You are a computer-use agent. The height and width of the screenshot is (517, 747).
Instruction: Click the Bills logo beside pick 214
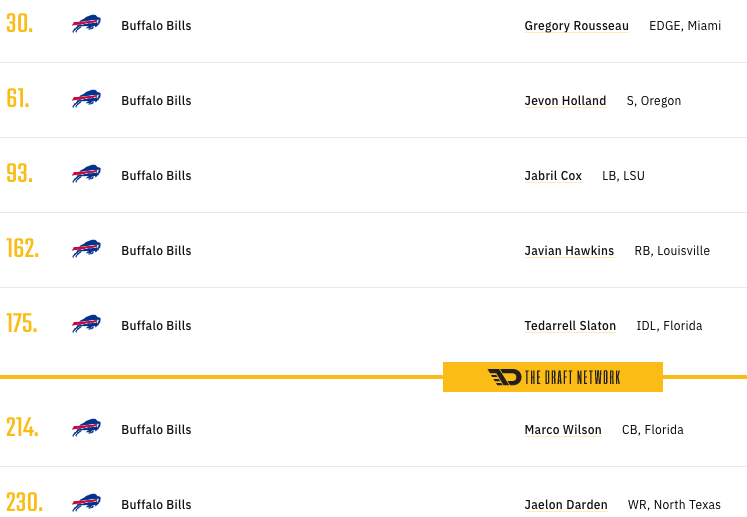pyautogui.click(x=86, y=427)
